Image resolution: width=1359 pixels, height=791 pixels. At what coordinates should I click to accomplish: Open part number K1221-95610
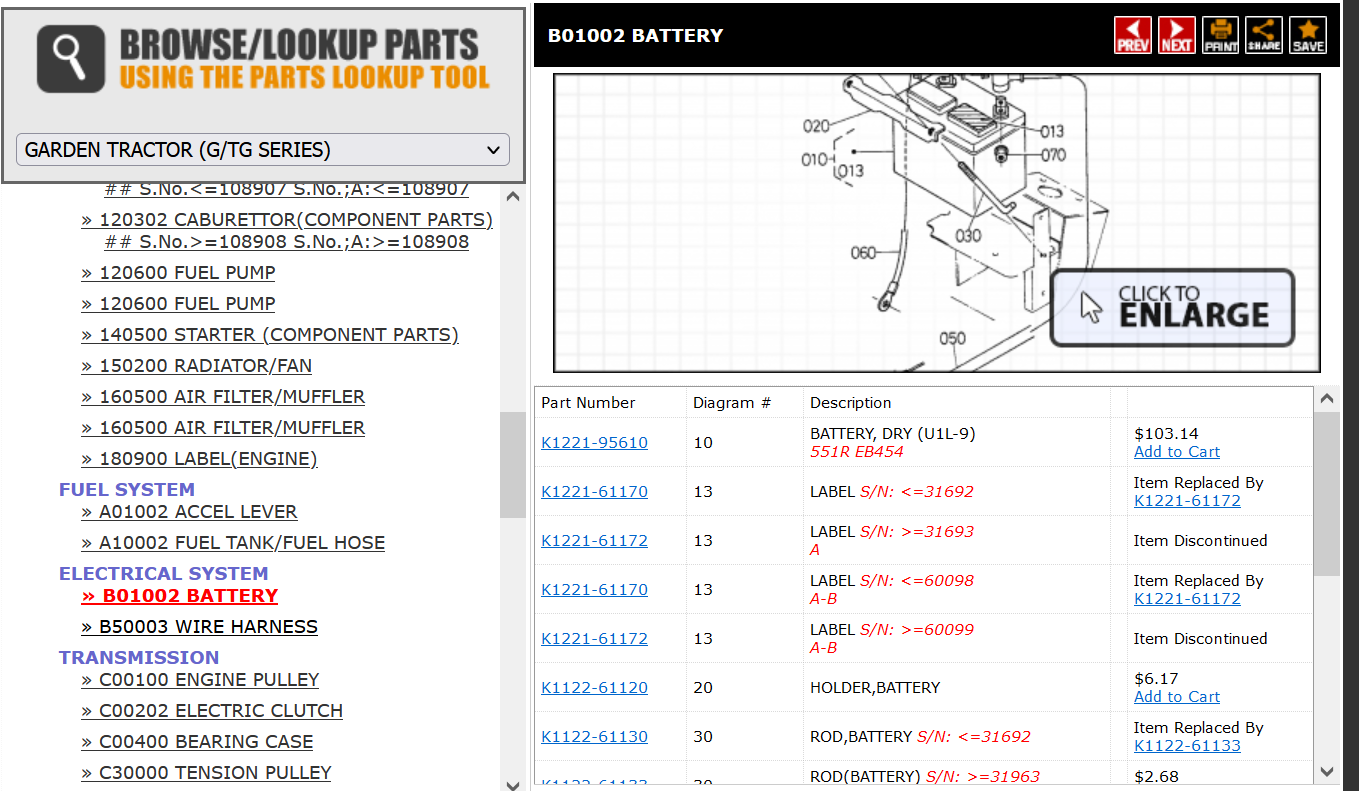point(594,443)
